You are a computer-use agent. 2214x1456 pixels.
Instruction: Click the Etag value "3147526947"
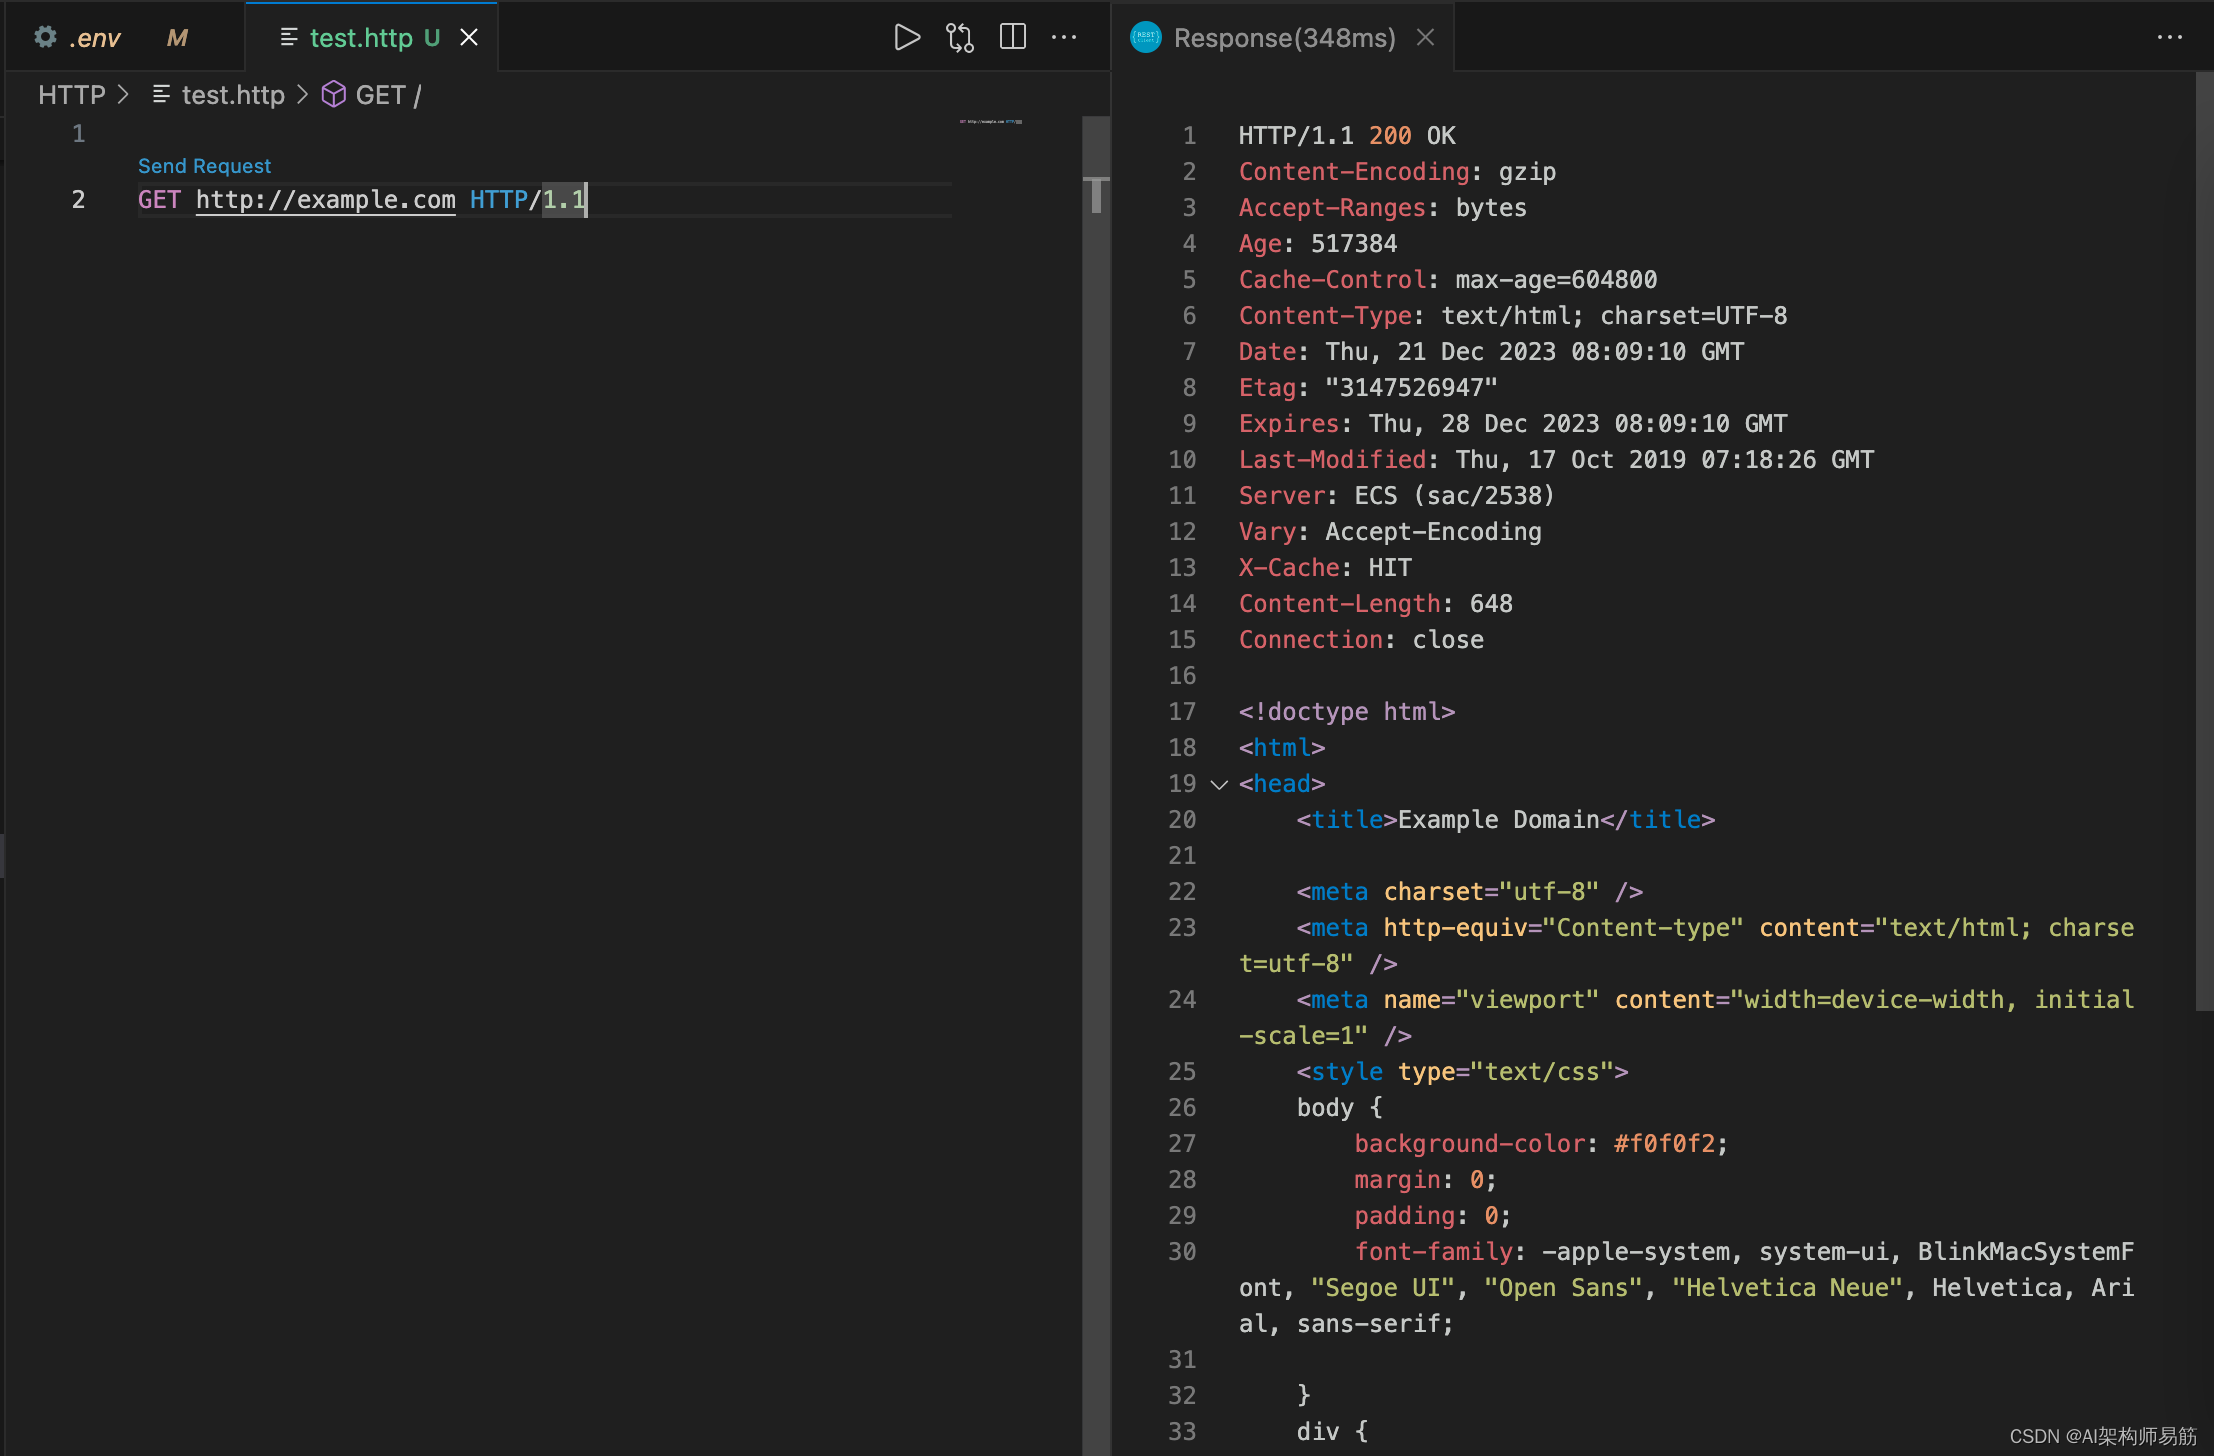coord(1411,388)
